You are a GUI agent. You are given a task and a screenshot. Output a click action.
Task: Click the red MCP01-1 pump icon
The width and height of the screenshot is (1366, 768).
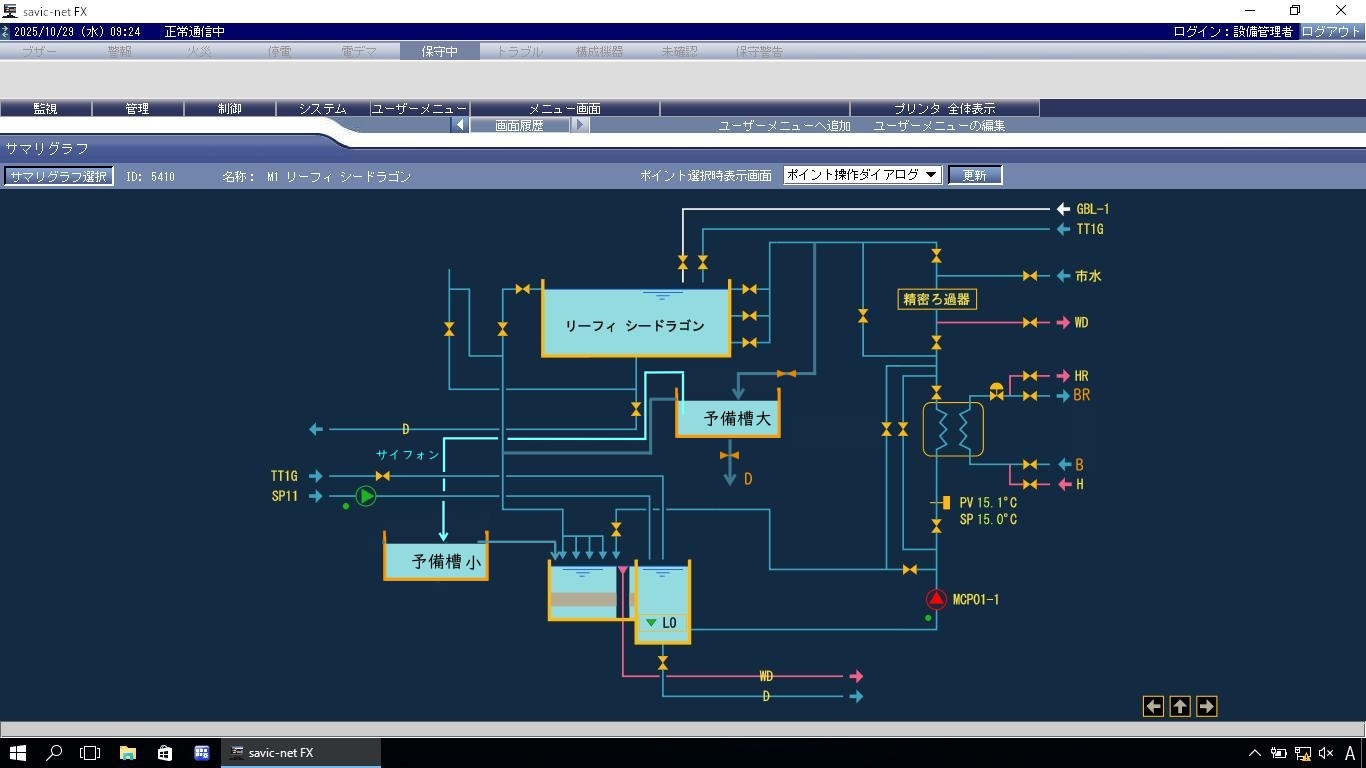pyautogui.click(x=936, y=599)
